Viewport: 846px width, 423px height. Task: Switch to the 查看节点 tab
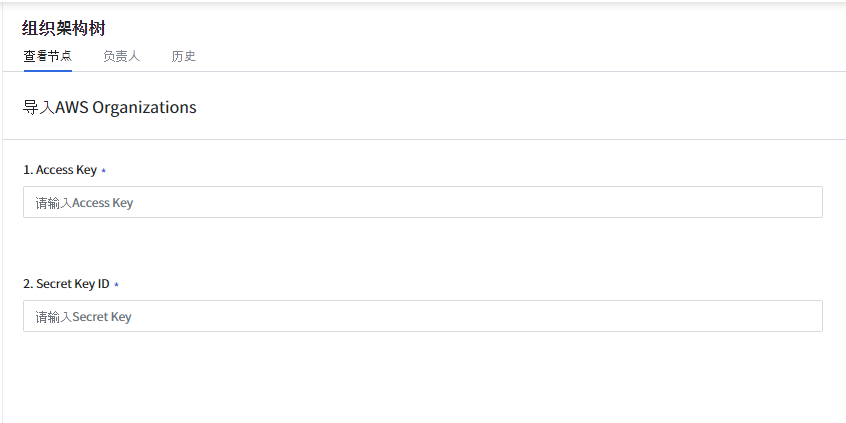[47, 57]
